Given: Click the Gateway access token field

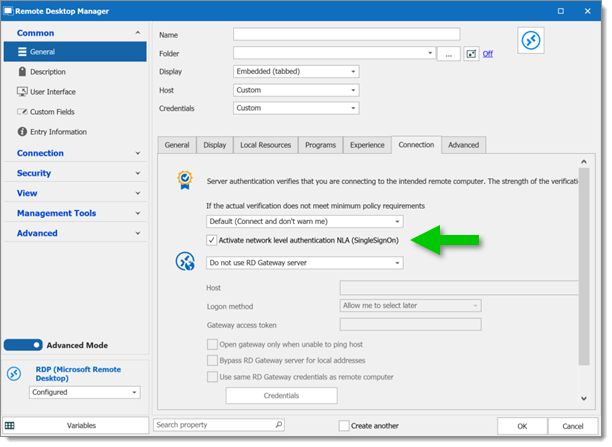Looking at the screenshot, I should coord(411,324).
